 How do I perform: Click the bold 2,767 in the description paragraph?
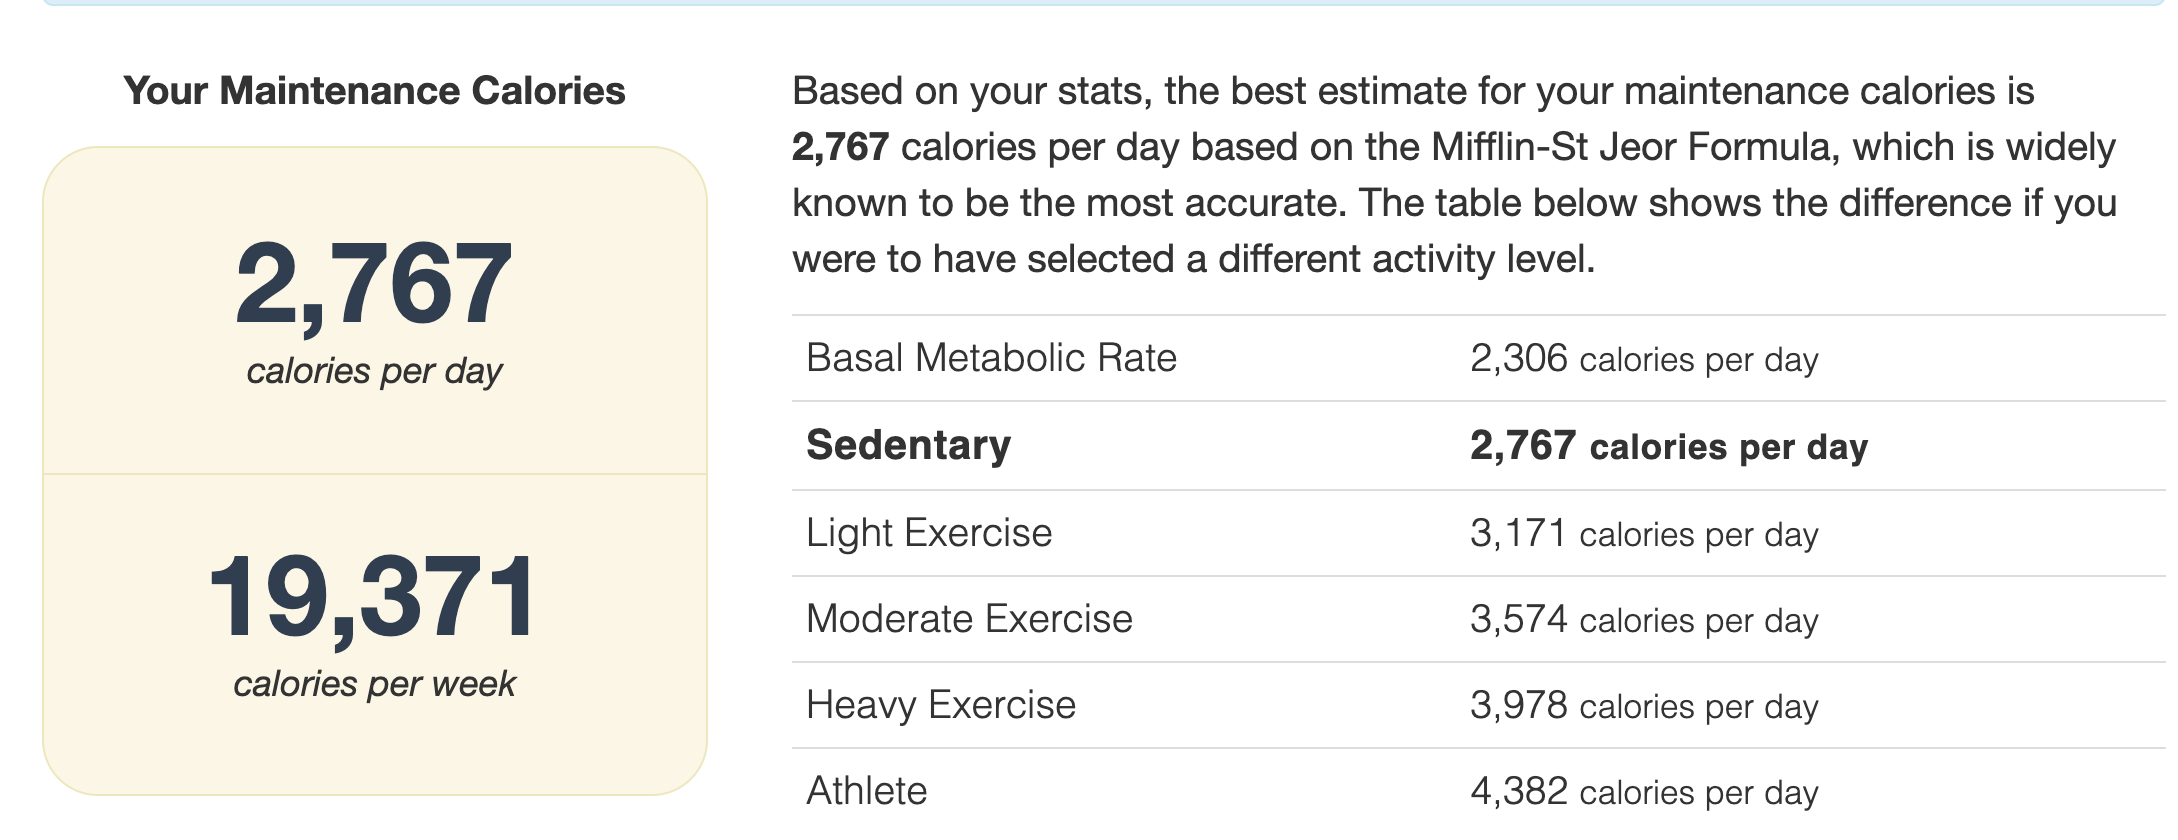[x=840, y=147]
